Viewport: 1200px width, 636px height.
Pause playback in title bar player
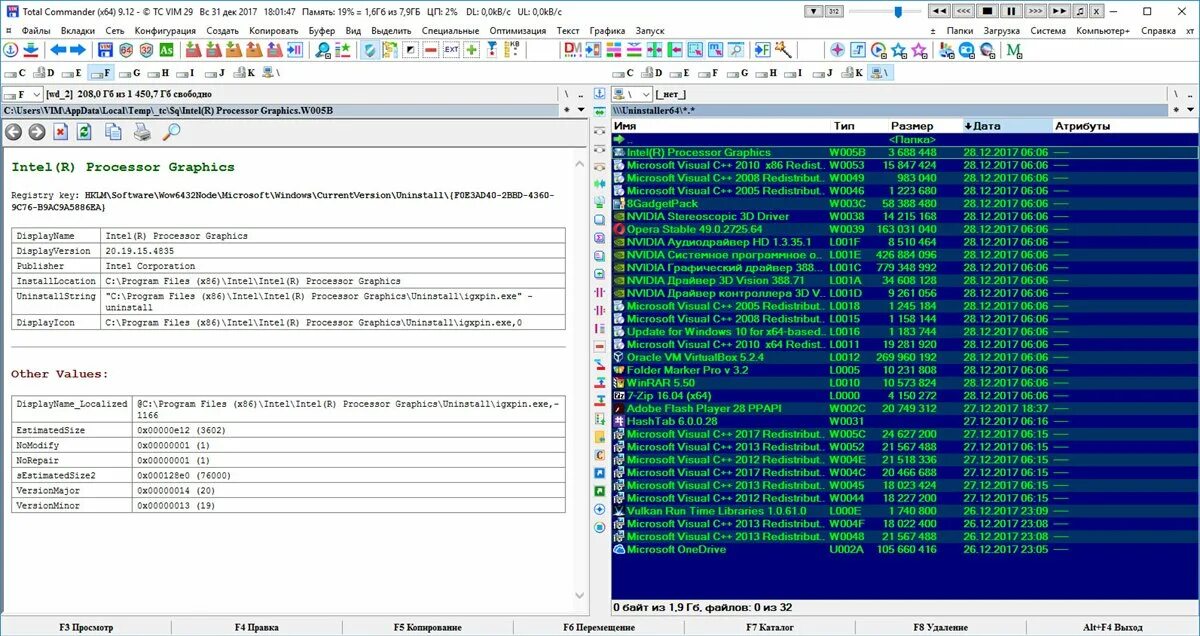tap(1011, 11)
